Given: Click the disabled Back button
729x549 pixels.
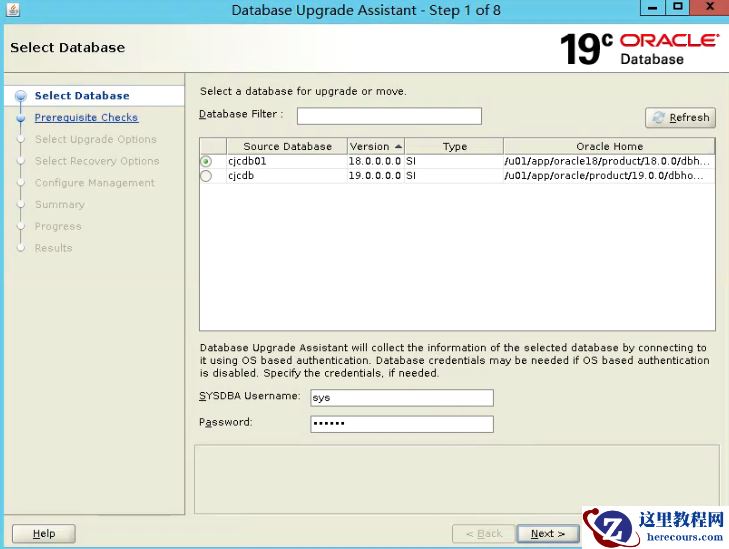Looking at the screenshot, I should (484, 534).
